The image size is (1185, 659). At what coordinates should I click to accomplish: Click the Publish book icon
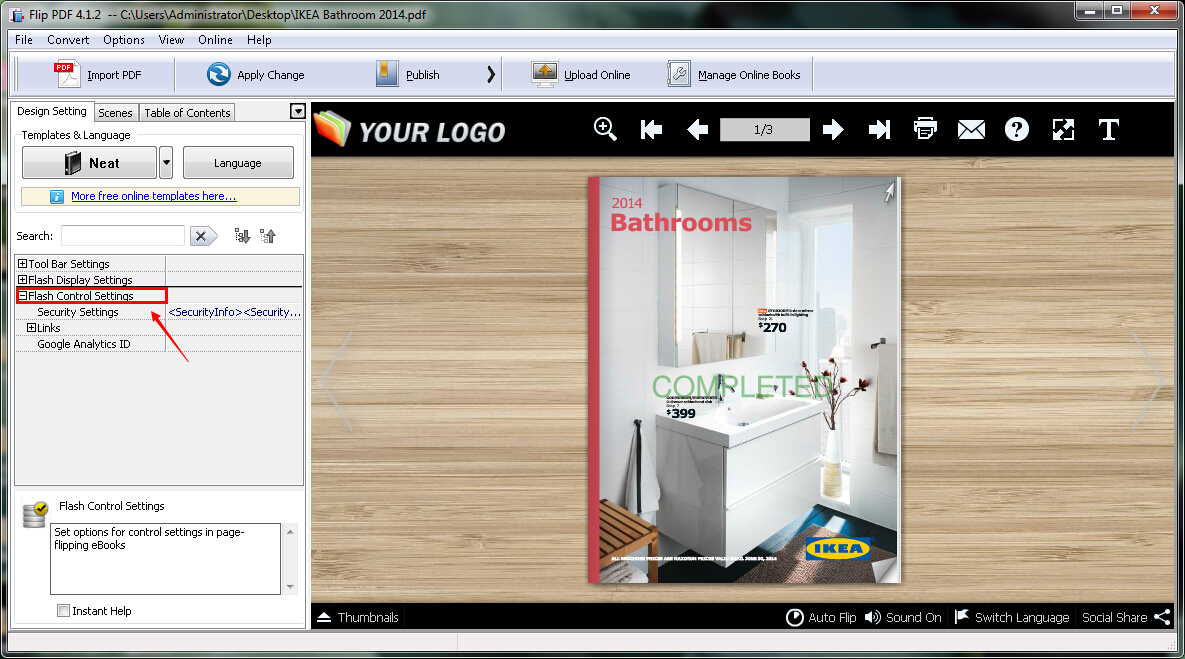click(x=387, y=74)
